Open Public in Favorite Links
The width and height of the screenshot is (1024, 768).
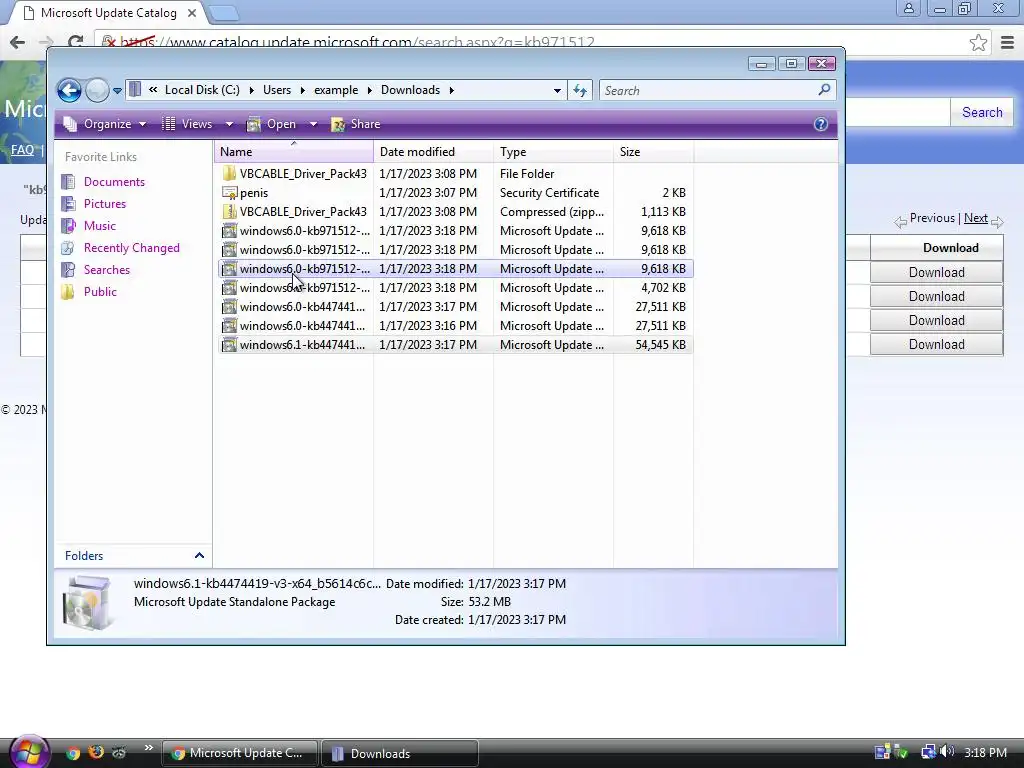click(100, 292)
